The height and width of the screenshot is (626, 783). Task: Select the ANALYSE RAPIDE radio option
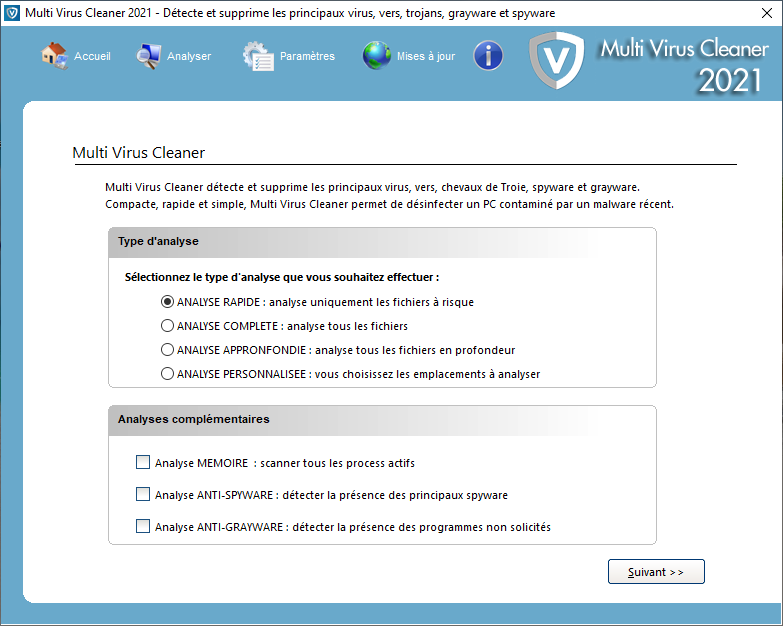point(168,301)
